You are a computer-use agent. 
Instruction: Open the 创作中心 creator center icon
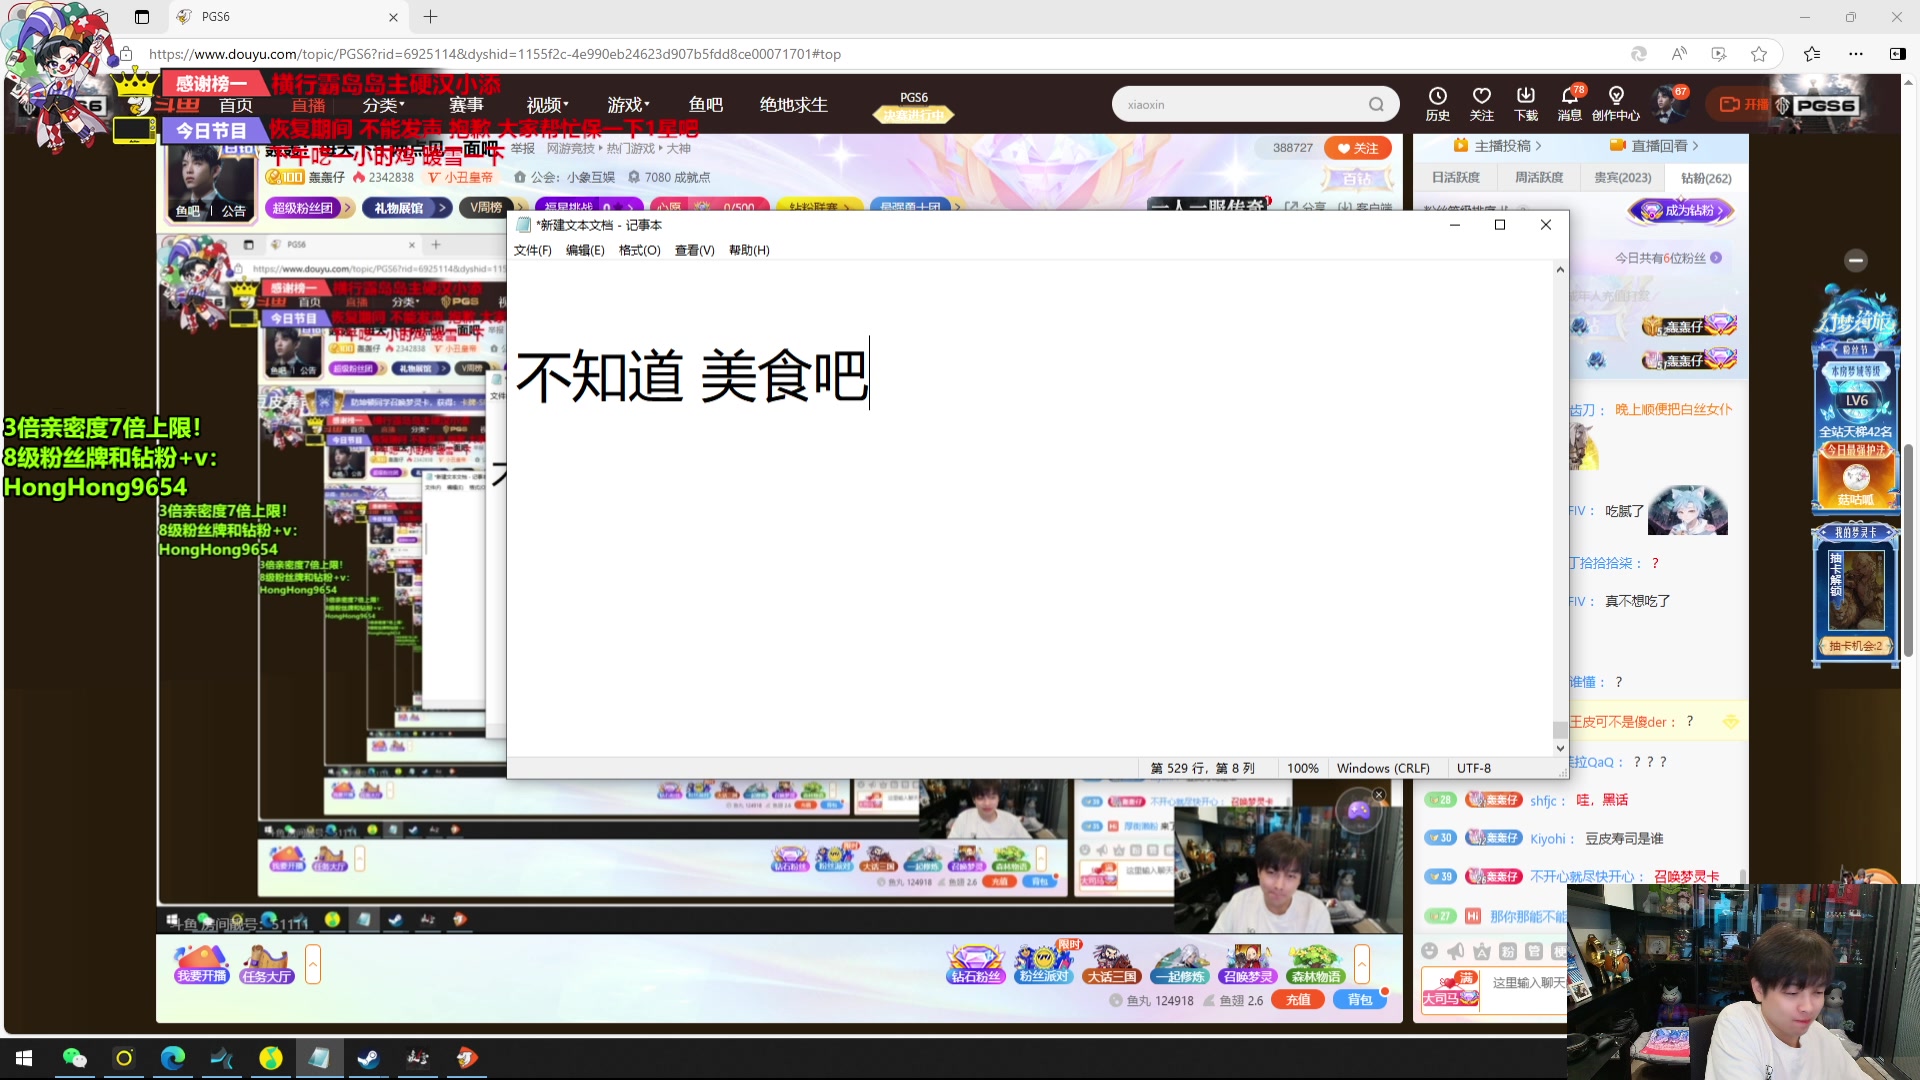click(1616, 103)
